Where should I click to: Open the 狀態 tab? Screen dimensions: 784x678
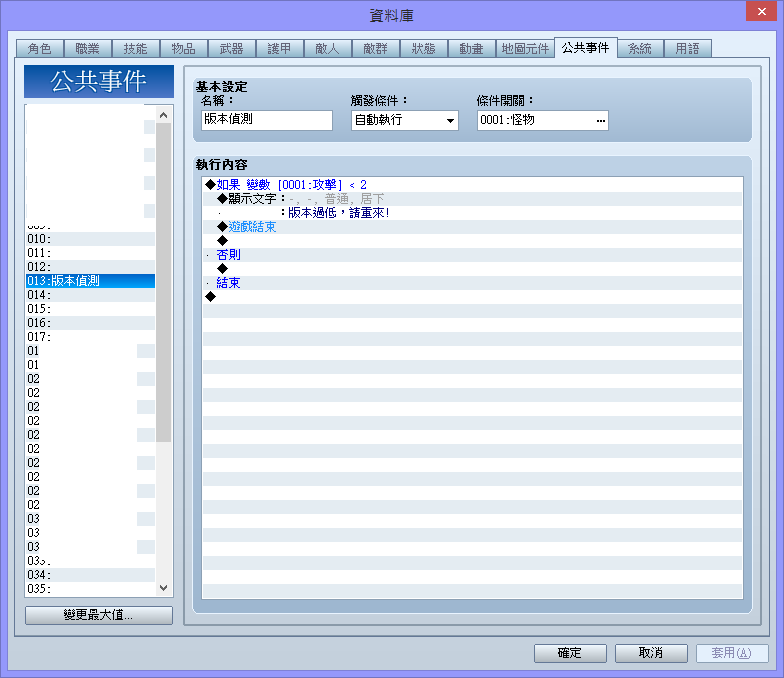point(424,48)
